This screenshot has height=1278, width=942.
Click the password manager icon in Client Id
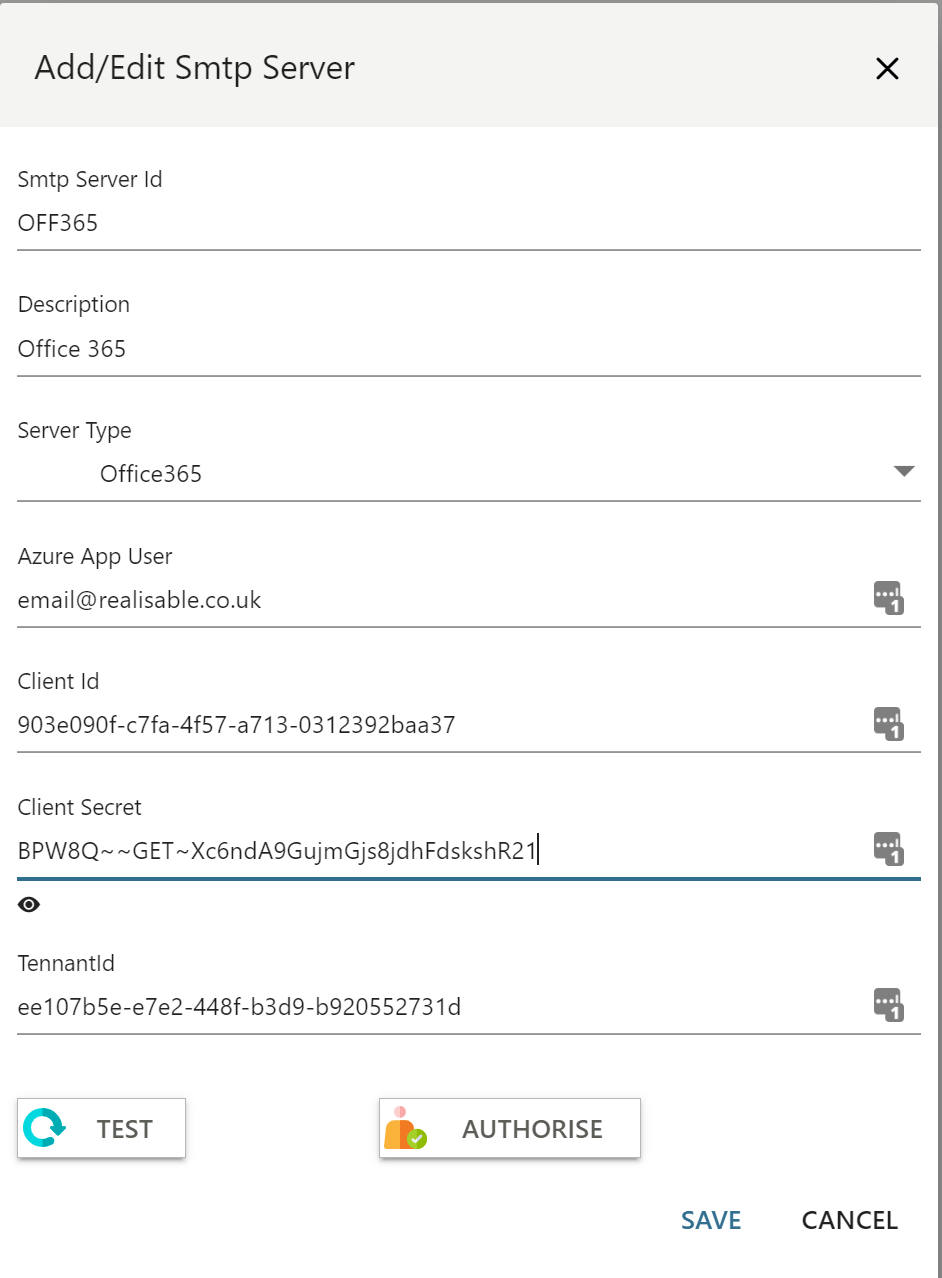(888, 724)
